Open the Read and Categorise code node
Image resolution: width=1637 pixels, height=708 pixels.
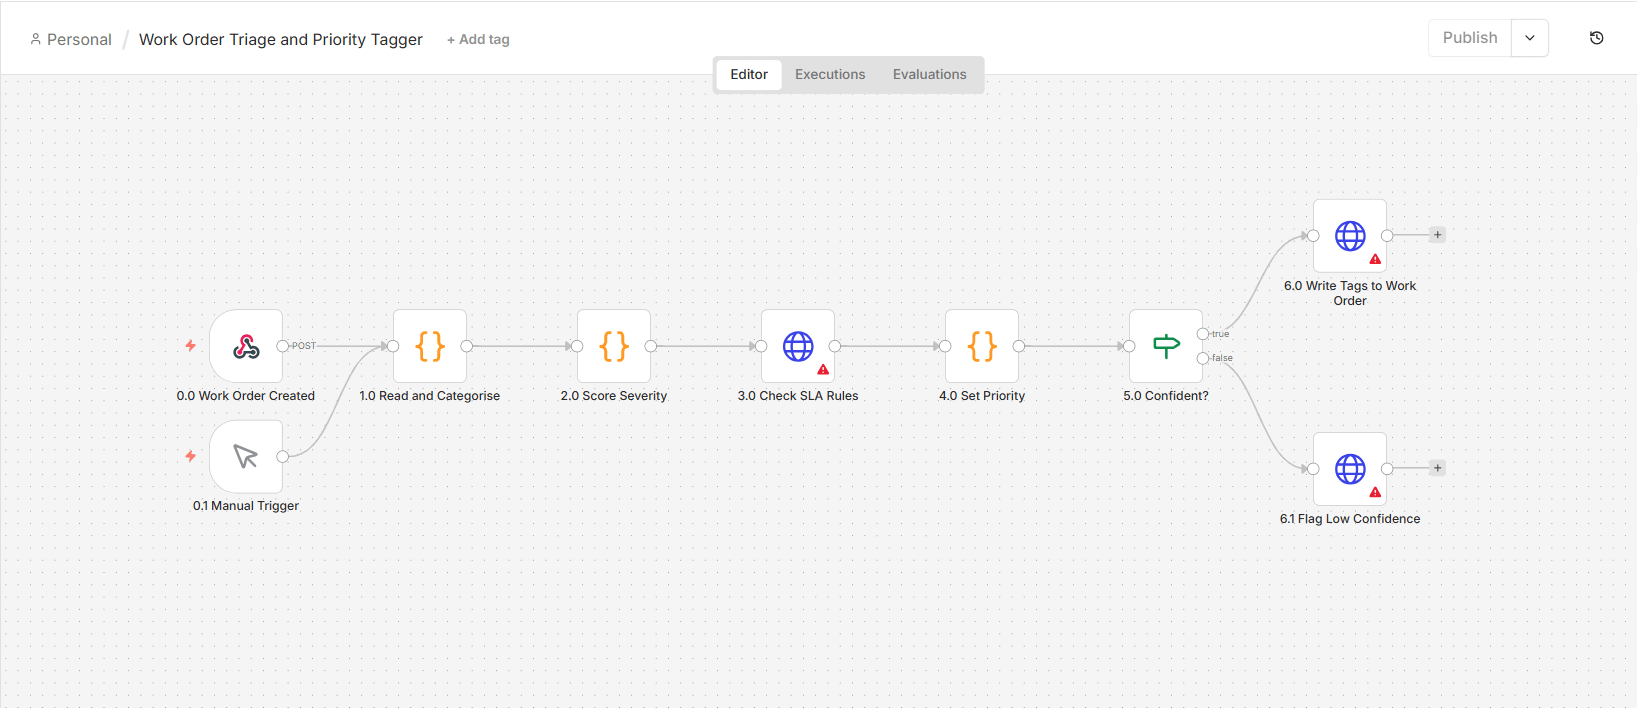click(x=430, y=346)
